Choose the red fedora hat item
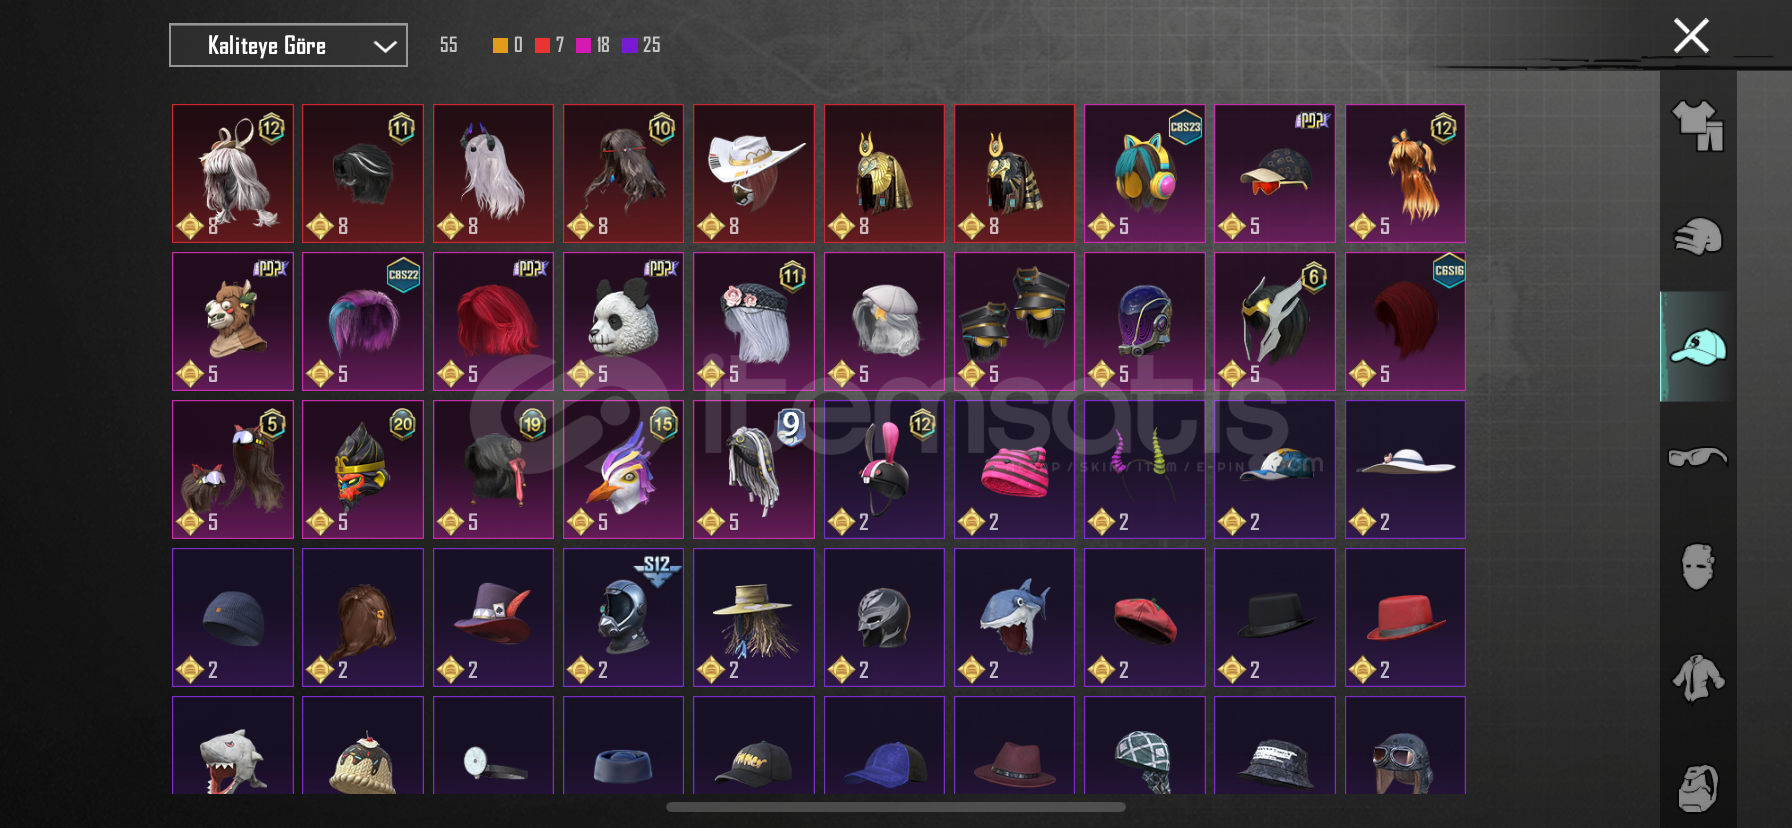 tap(1405, 617)
